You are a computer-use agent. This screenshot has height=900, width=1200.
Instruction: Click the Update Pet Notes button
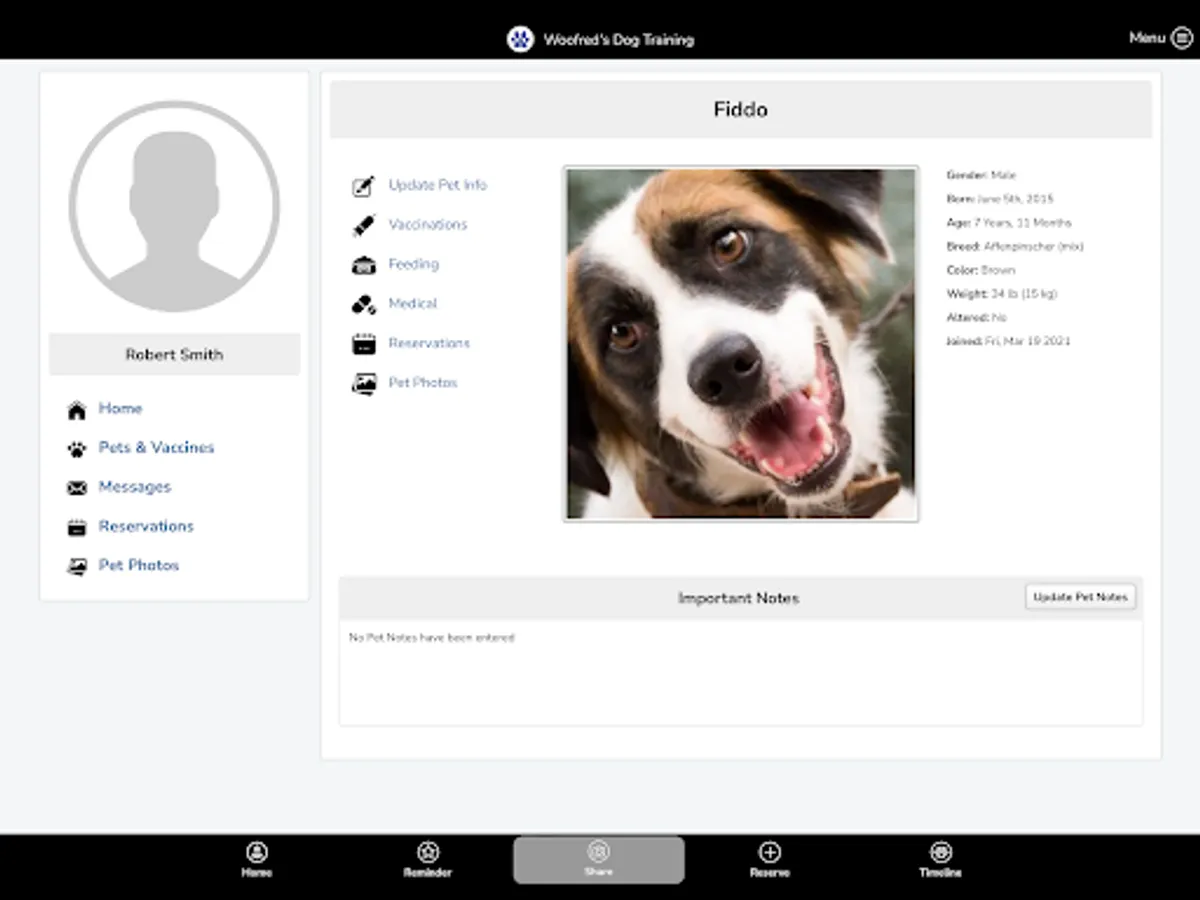click(1080, 596)
